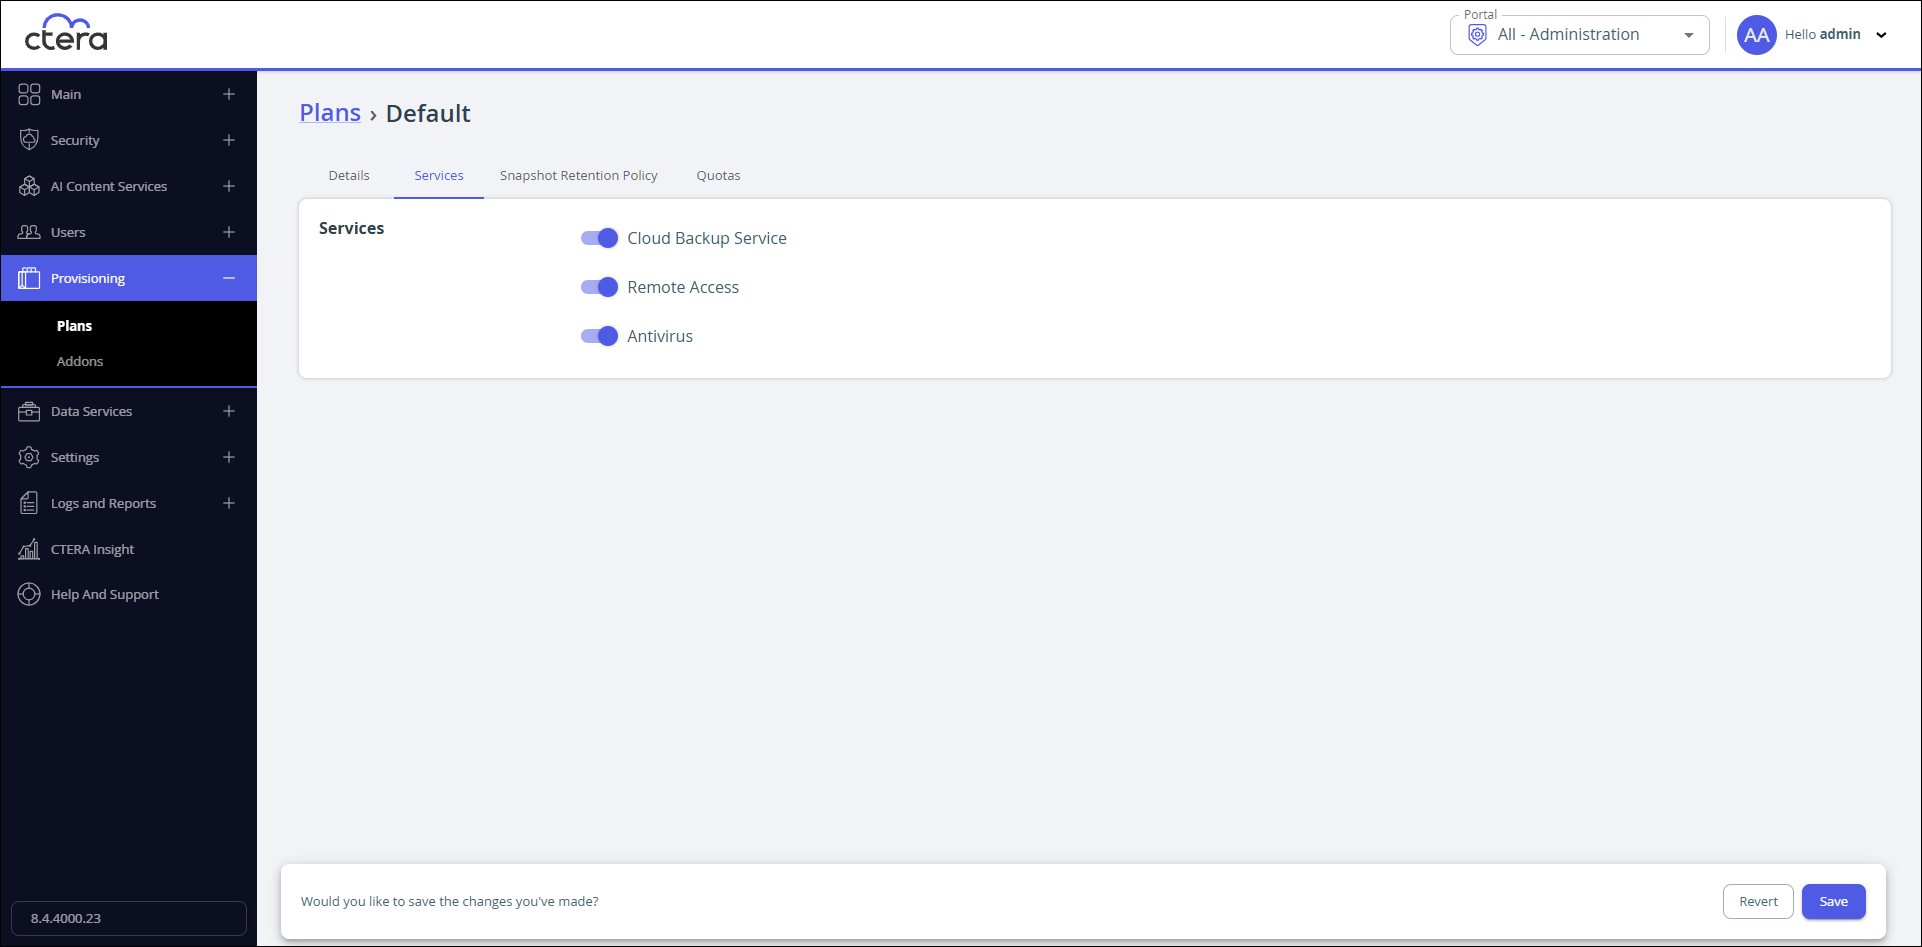Select the Services tab
The height and width of the screenshot is (947, 1922).
[439, 175]
